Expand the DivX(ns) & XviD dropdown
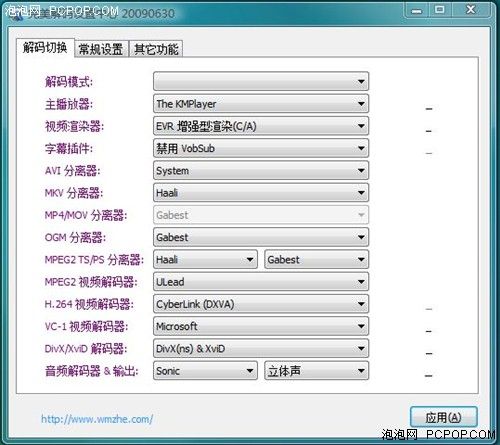This screenshot has height=445, width=500. click(261, 349)
